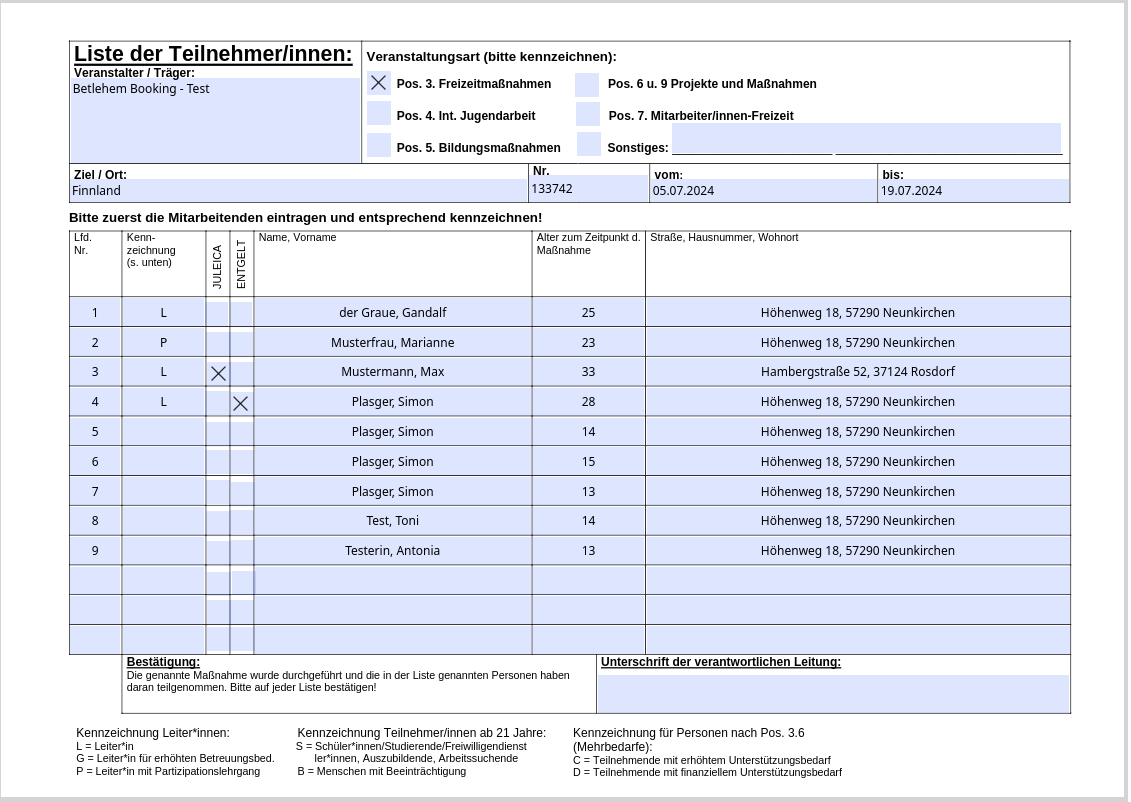The image size is (1131, 802).
Task: Toggle the Sonstiges checkbox
Action: point(589,145)
